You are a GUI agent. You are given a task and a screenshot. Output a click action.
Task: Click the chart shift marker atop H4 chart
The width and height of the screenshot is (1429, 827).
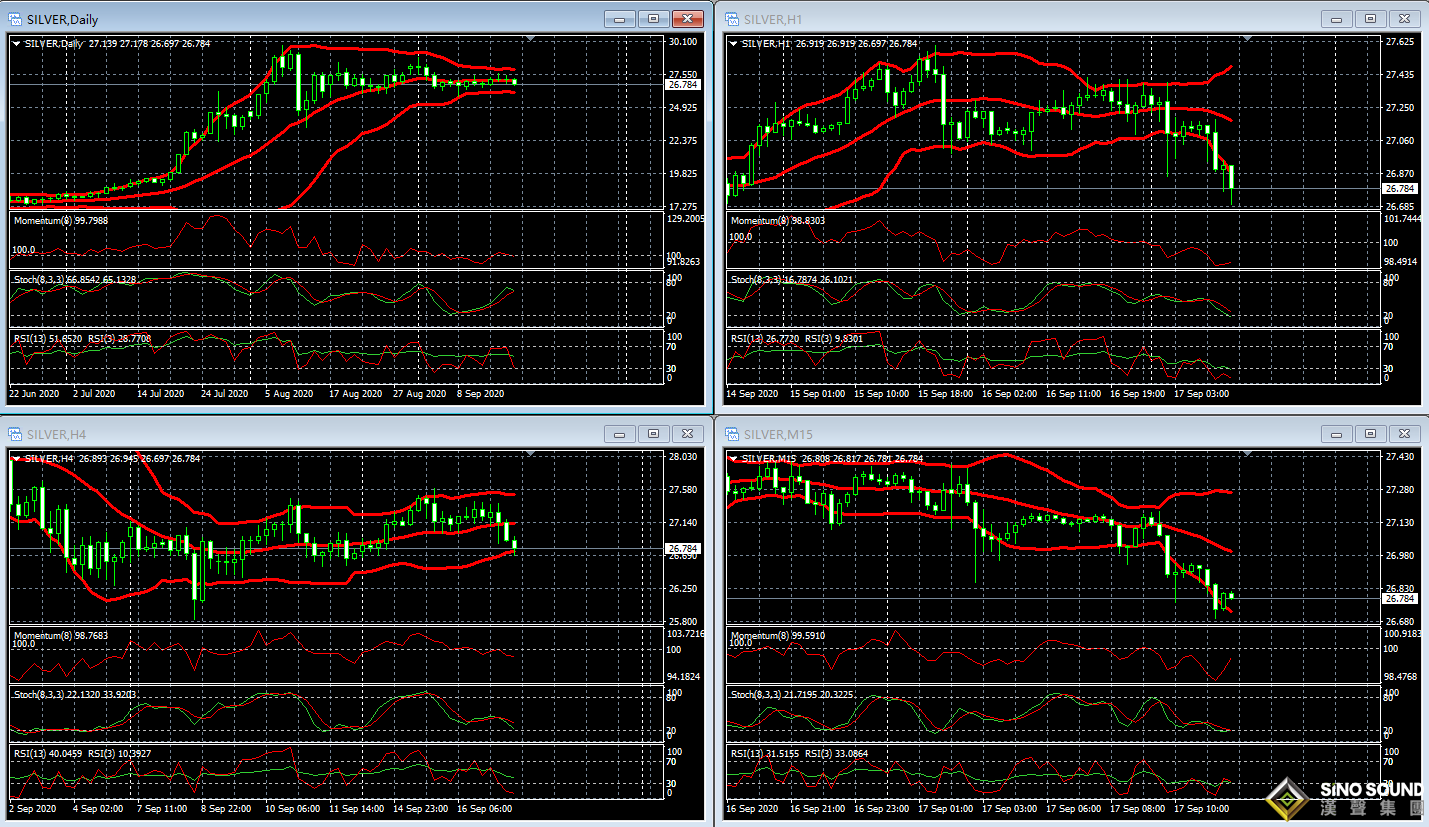click(531, 454)
